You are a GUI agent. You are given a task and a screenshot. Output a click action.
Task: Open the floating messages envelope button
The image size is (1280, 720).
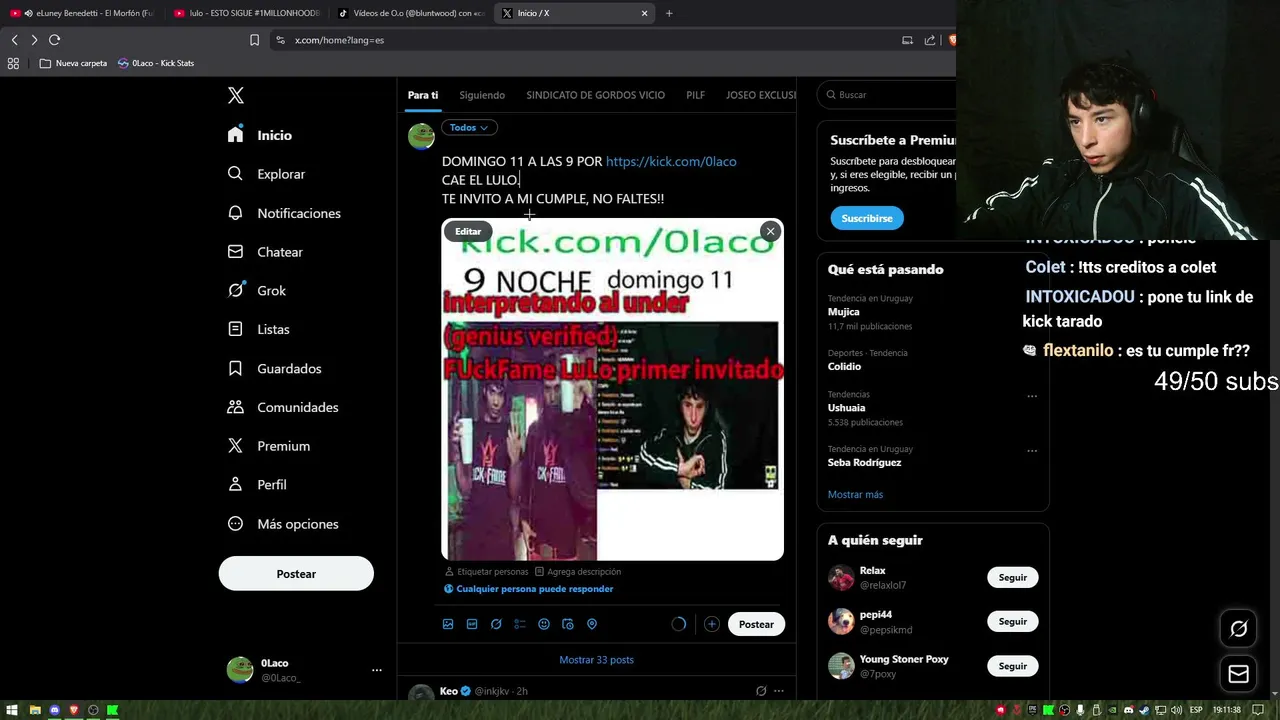1238,674
